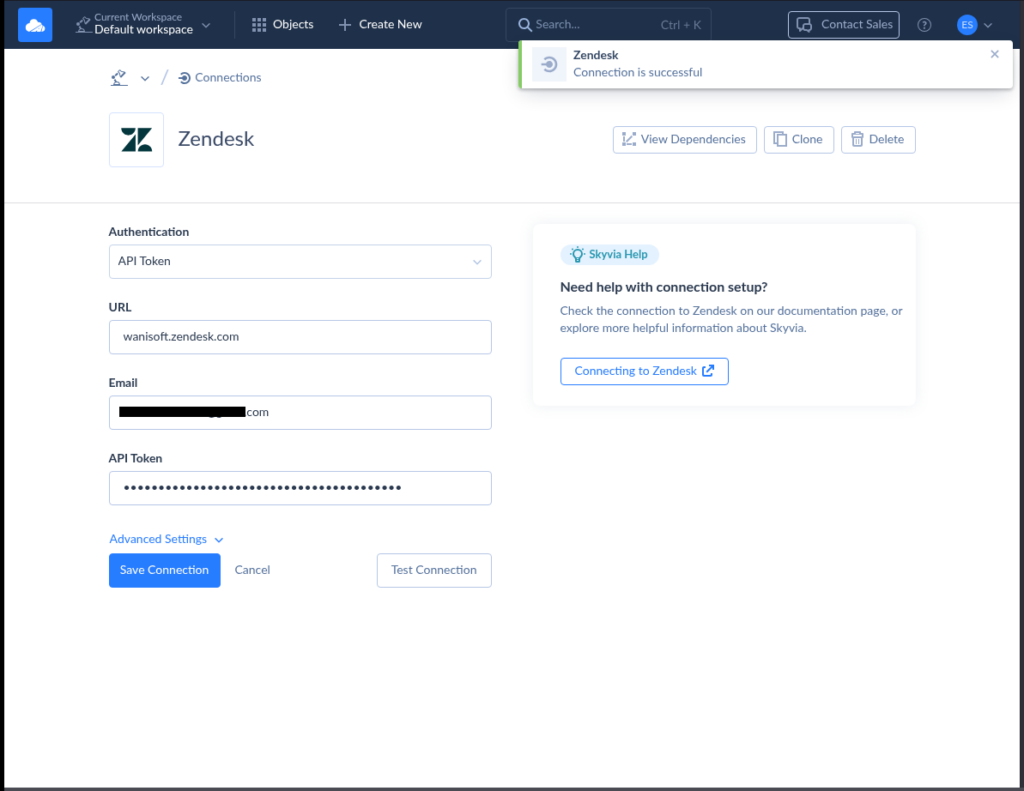Screen dimensions: 1024x791
Task: Click the workspace breadcrumb icon
Action: pyautogui.click(x=119, y=78)
